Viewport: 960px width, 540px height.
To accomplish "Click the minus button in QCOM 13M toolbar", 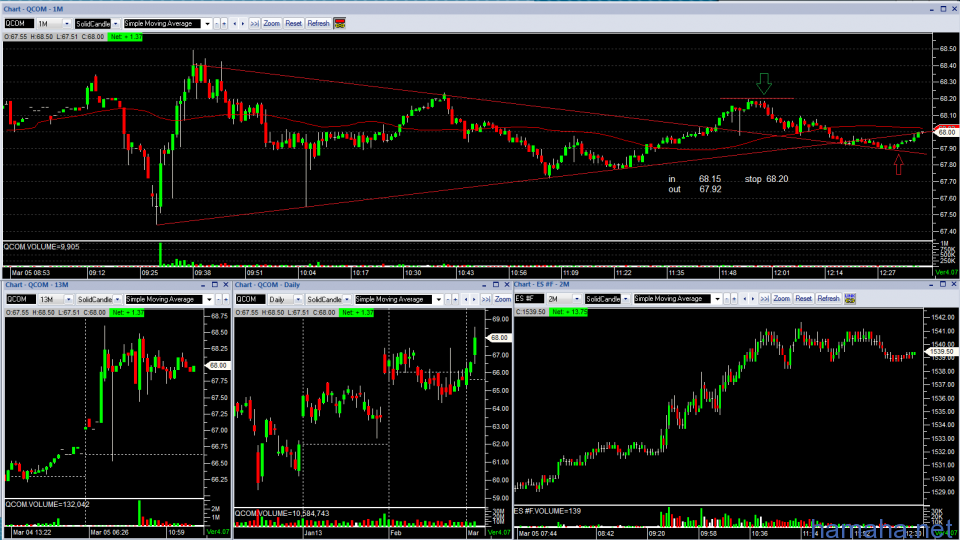I will click(x=218, y=299).
